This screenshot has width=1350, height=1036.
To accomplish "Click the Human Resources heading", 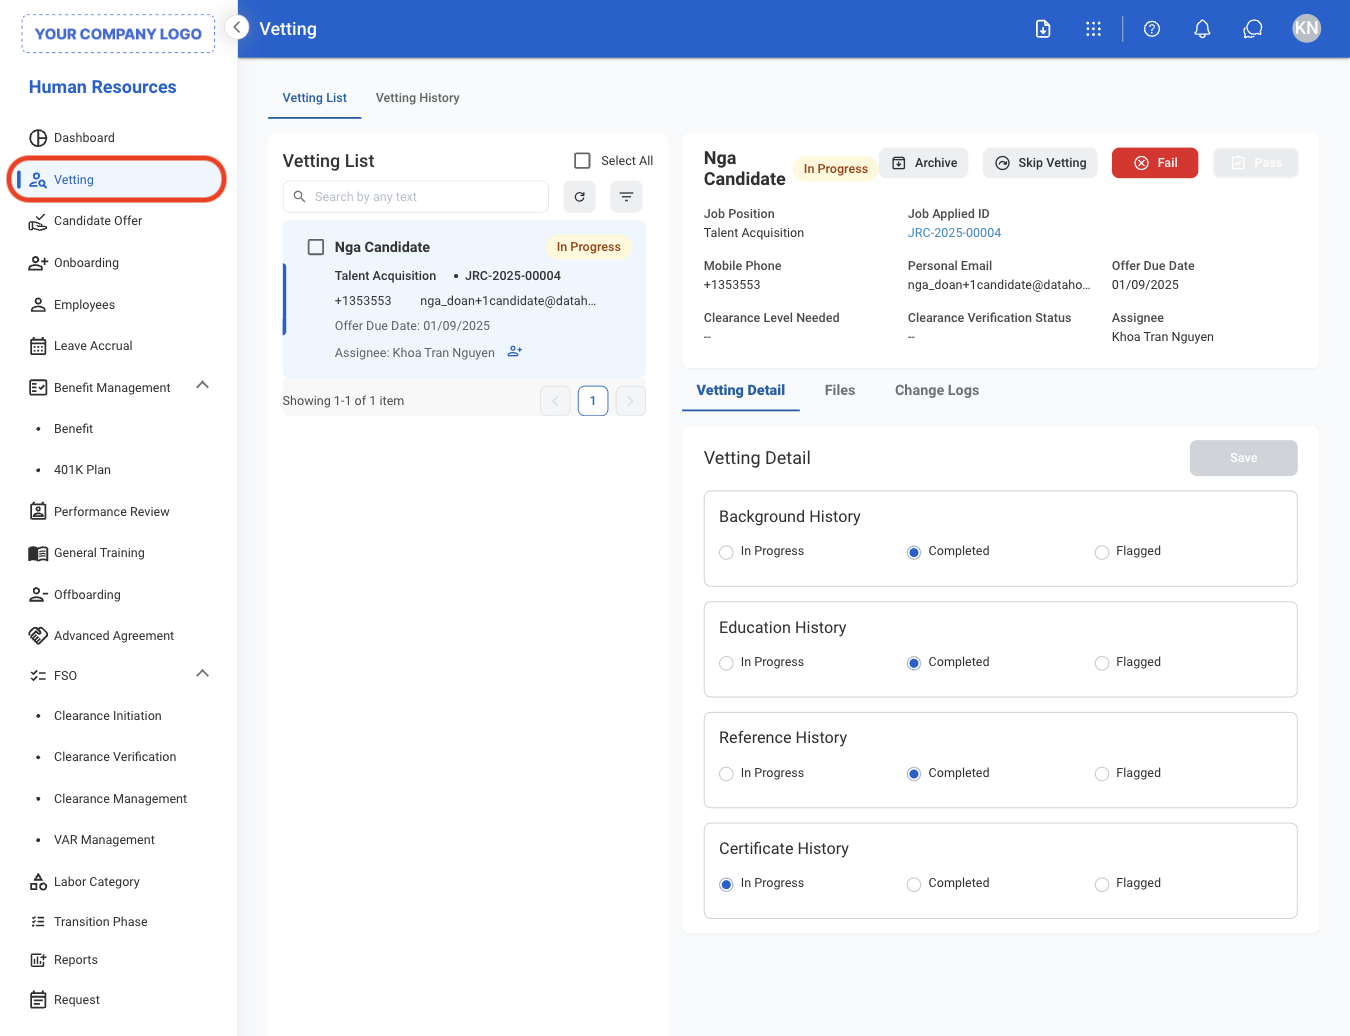I will point(102,87).
